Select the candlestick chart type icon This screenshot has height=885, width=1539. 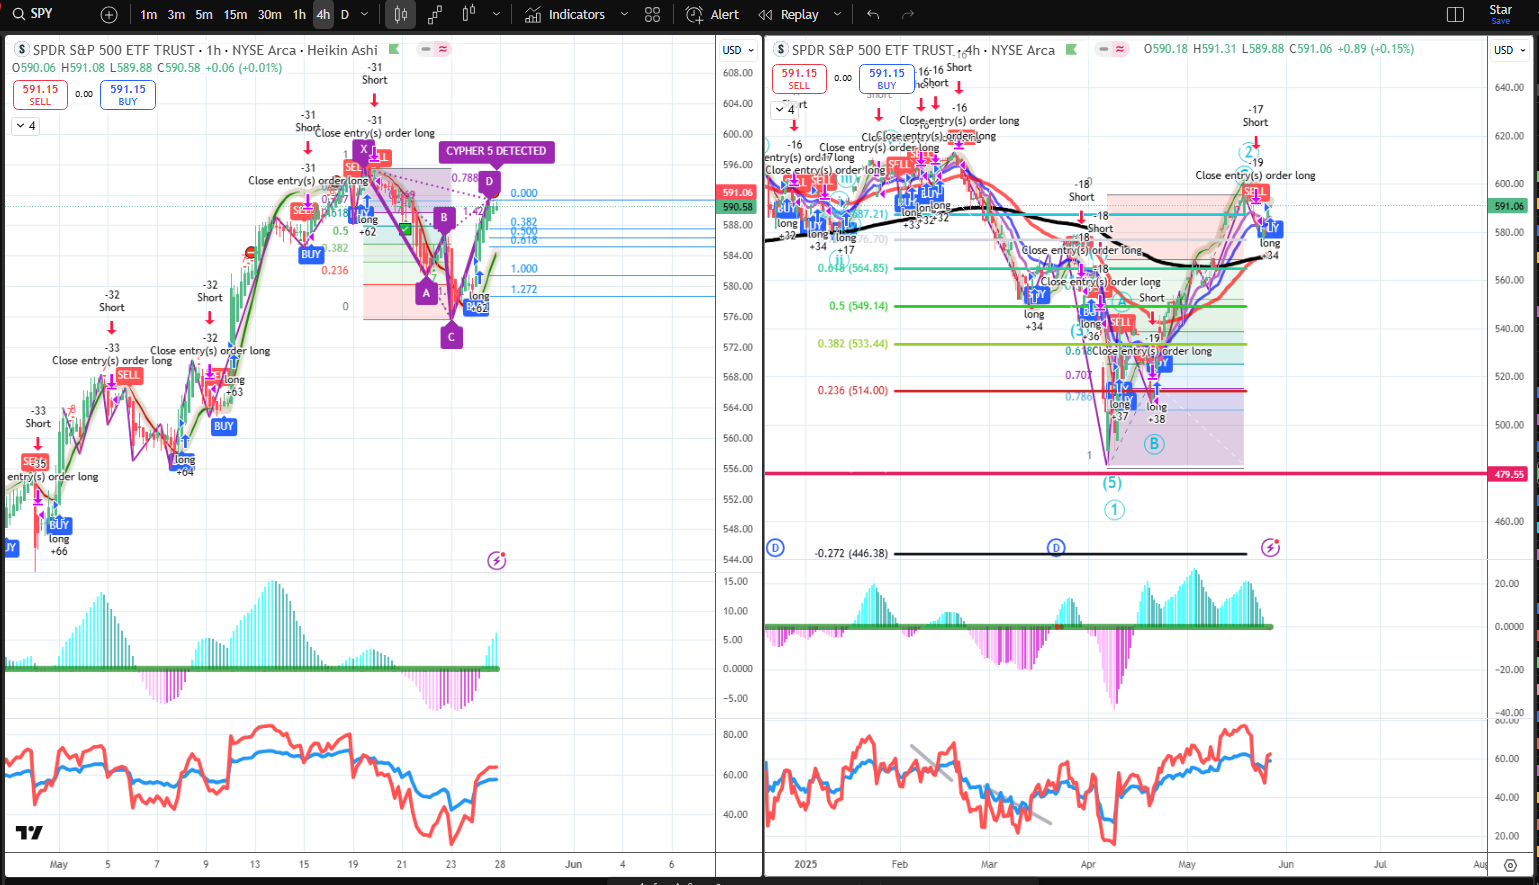400,15
